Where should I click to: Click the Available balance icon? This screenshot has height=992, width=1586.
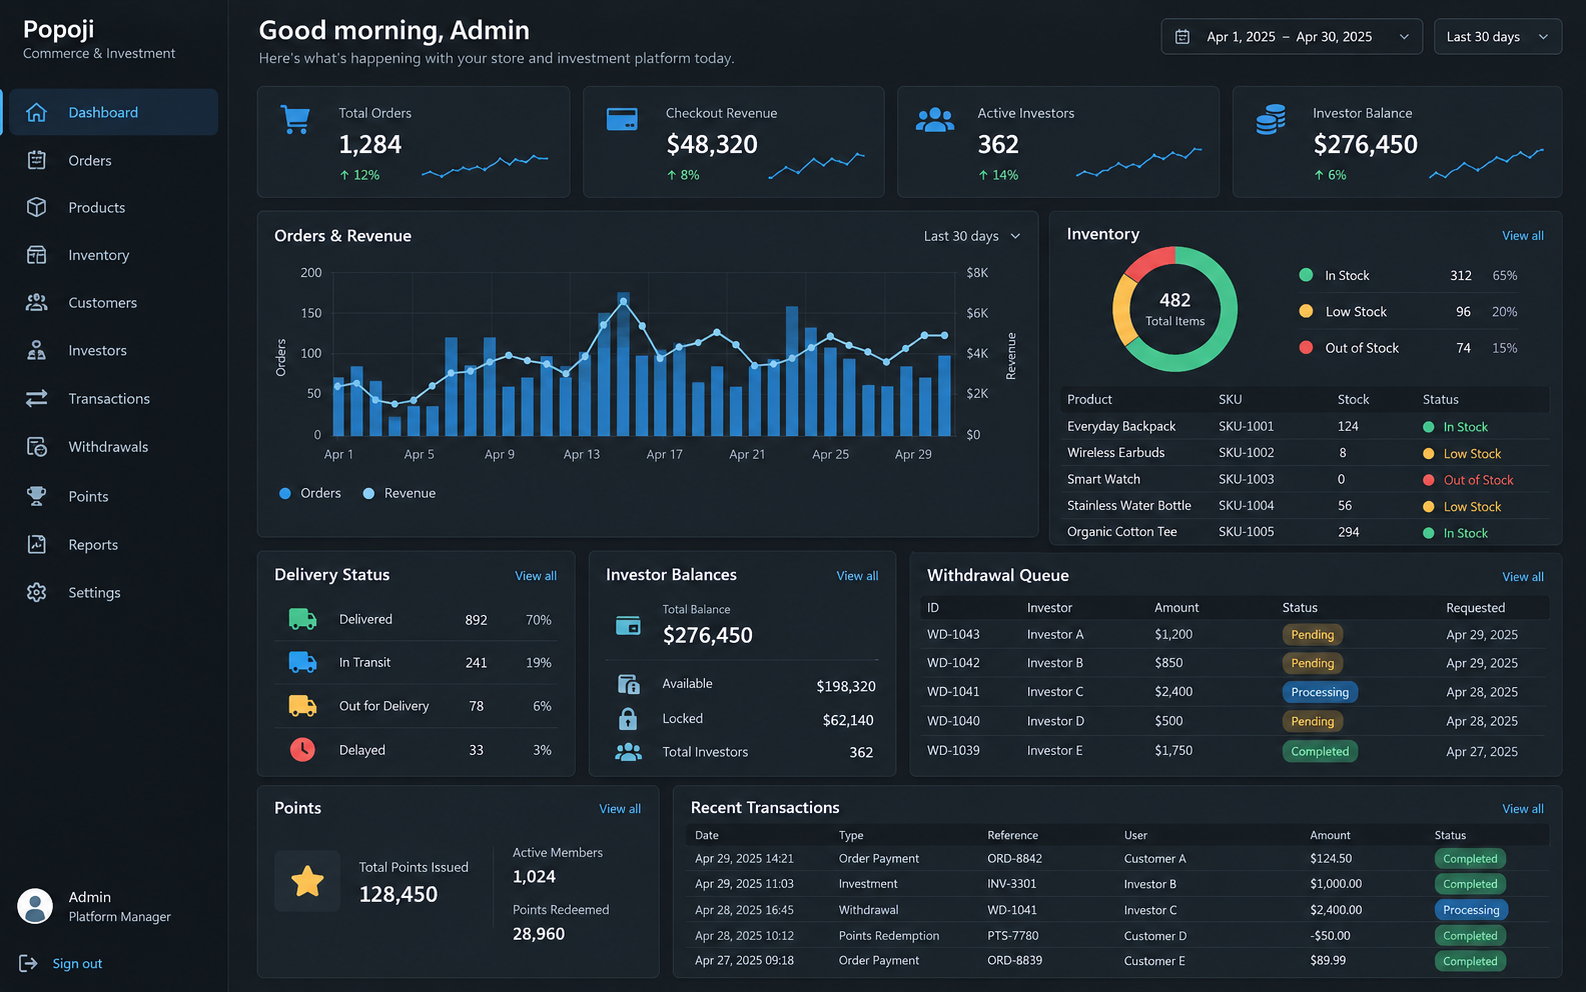point(628,684)
